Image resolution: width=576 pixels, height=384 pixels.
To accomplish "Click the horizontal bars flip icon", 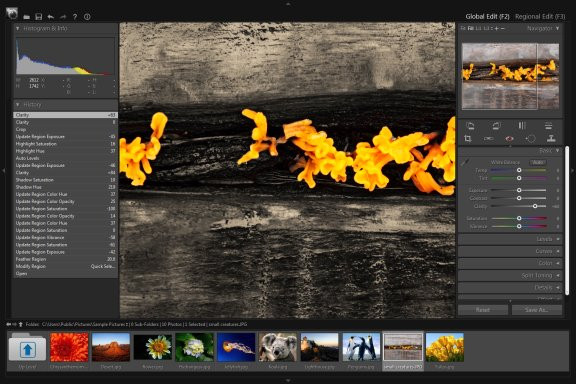I will point(548,126).
